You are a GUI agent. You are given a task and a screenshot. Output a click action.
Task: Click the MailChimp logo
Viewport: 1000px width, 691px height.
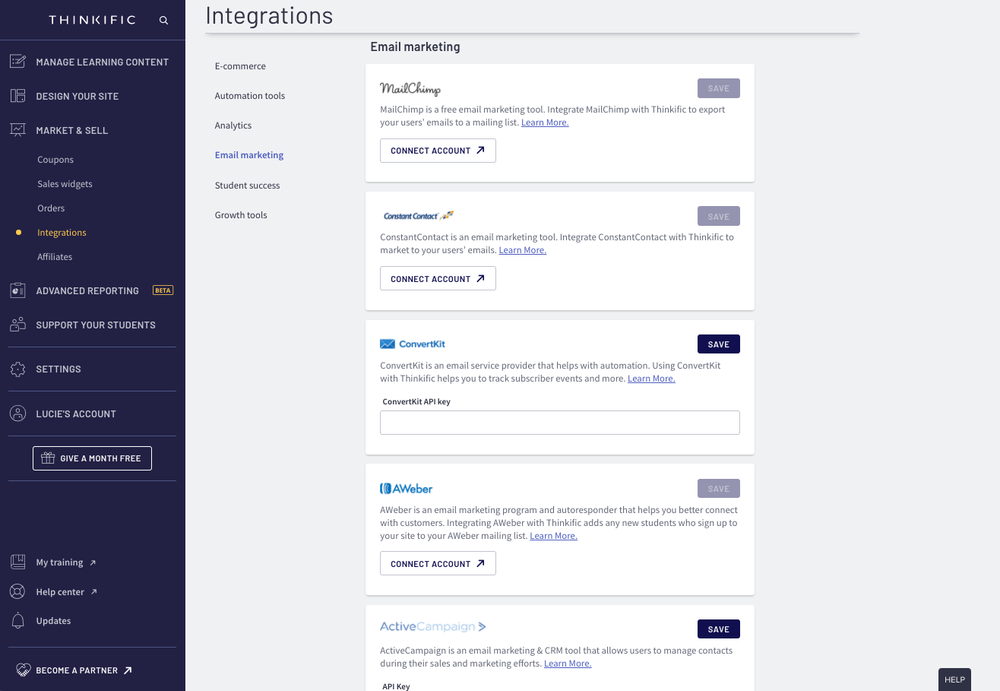(410, 88)
